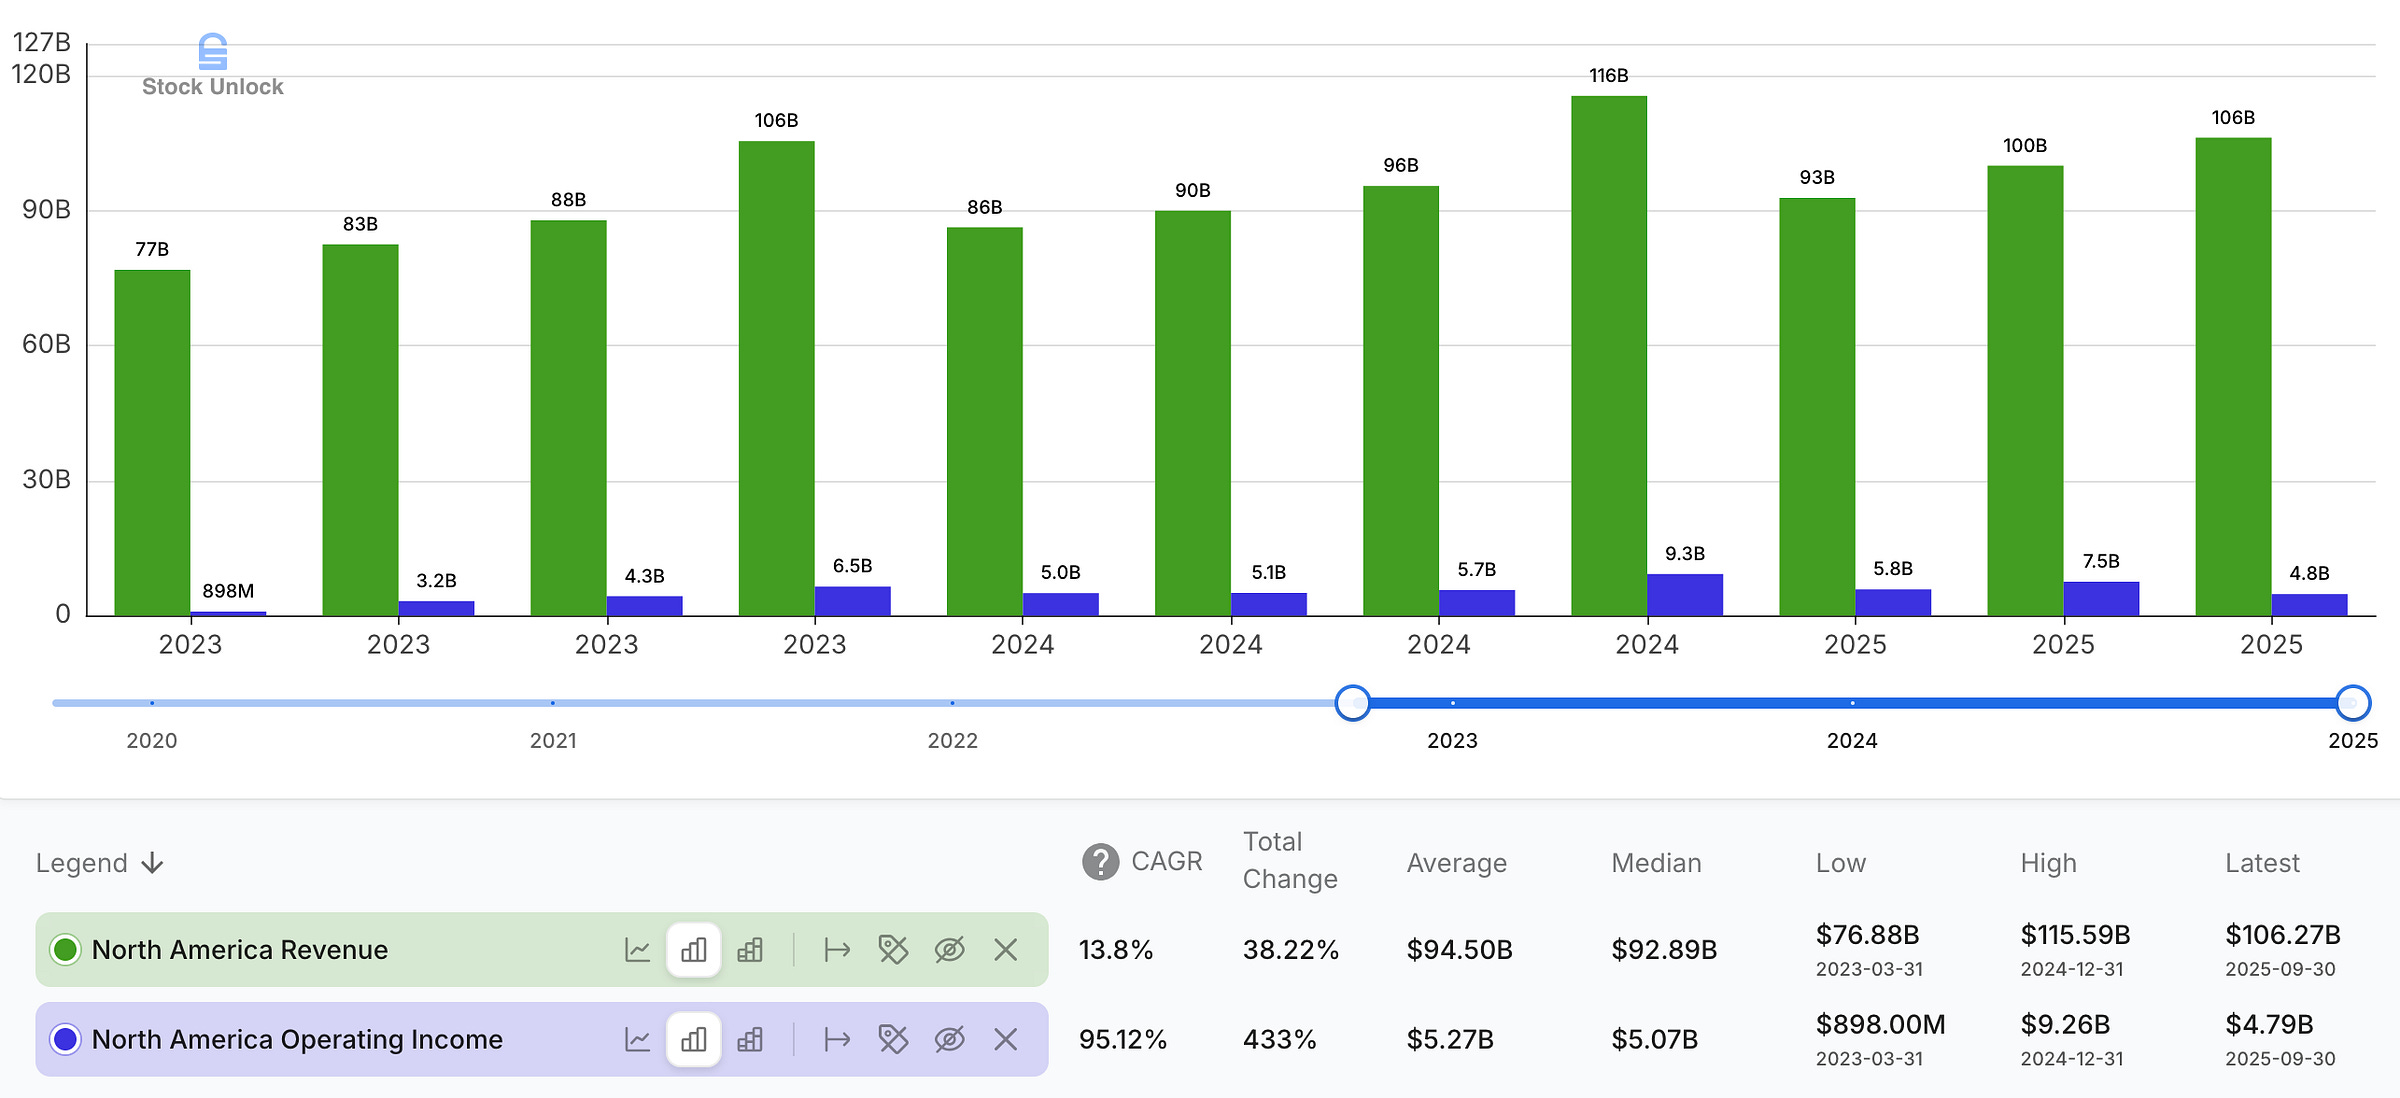Hide data labels for Operating Income
Image resolution: width=2400 pixels, height=1098 pixels.
[x=893, y=1040]
